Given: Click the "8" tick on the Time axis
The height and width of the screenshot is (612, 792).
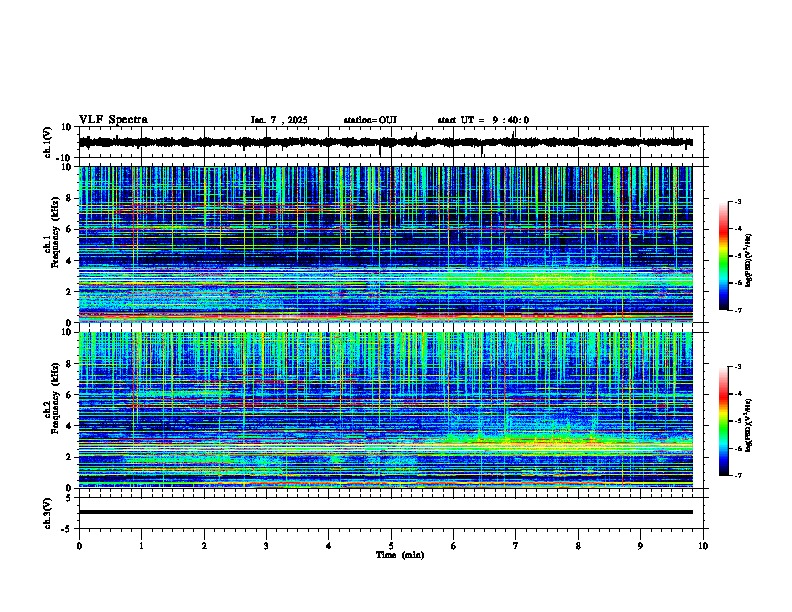Looking at the screenshot, I should click(578, 546).
